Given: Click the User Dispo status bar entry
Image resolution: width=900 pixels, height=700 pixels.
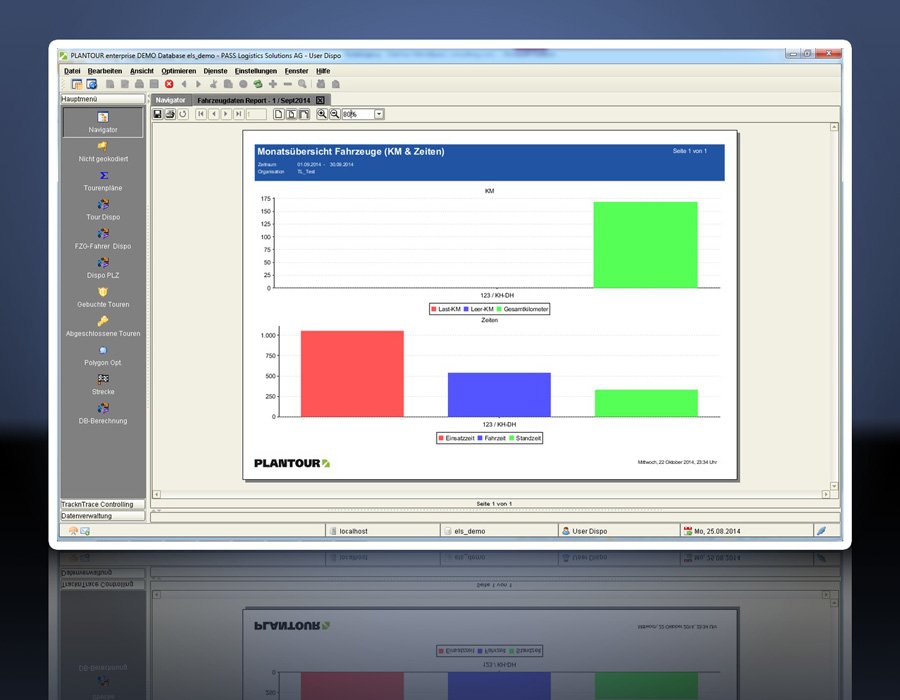Looking at the screenshot, I should pyautogui.click(x=619, y=531).
